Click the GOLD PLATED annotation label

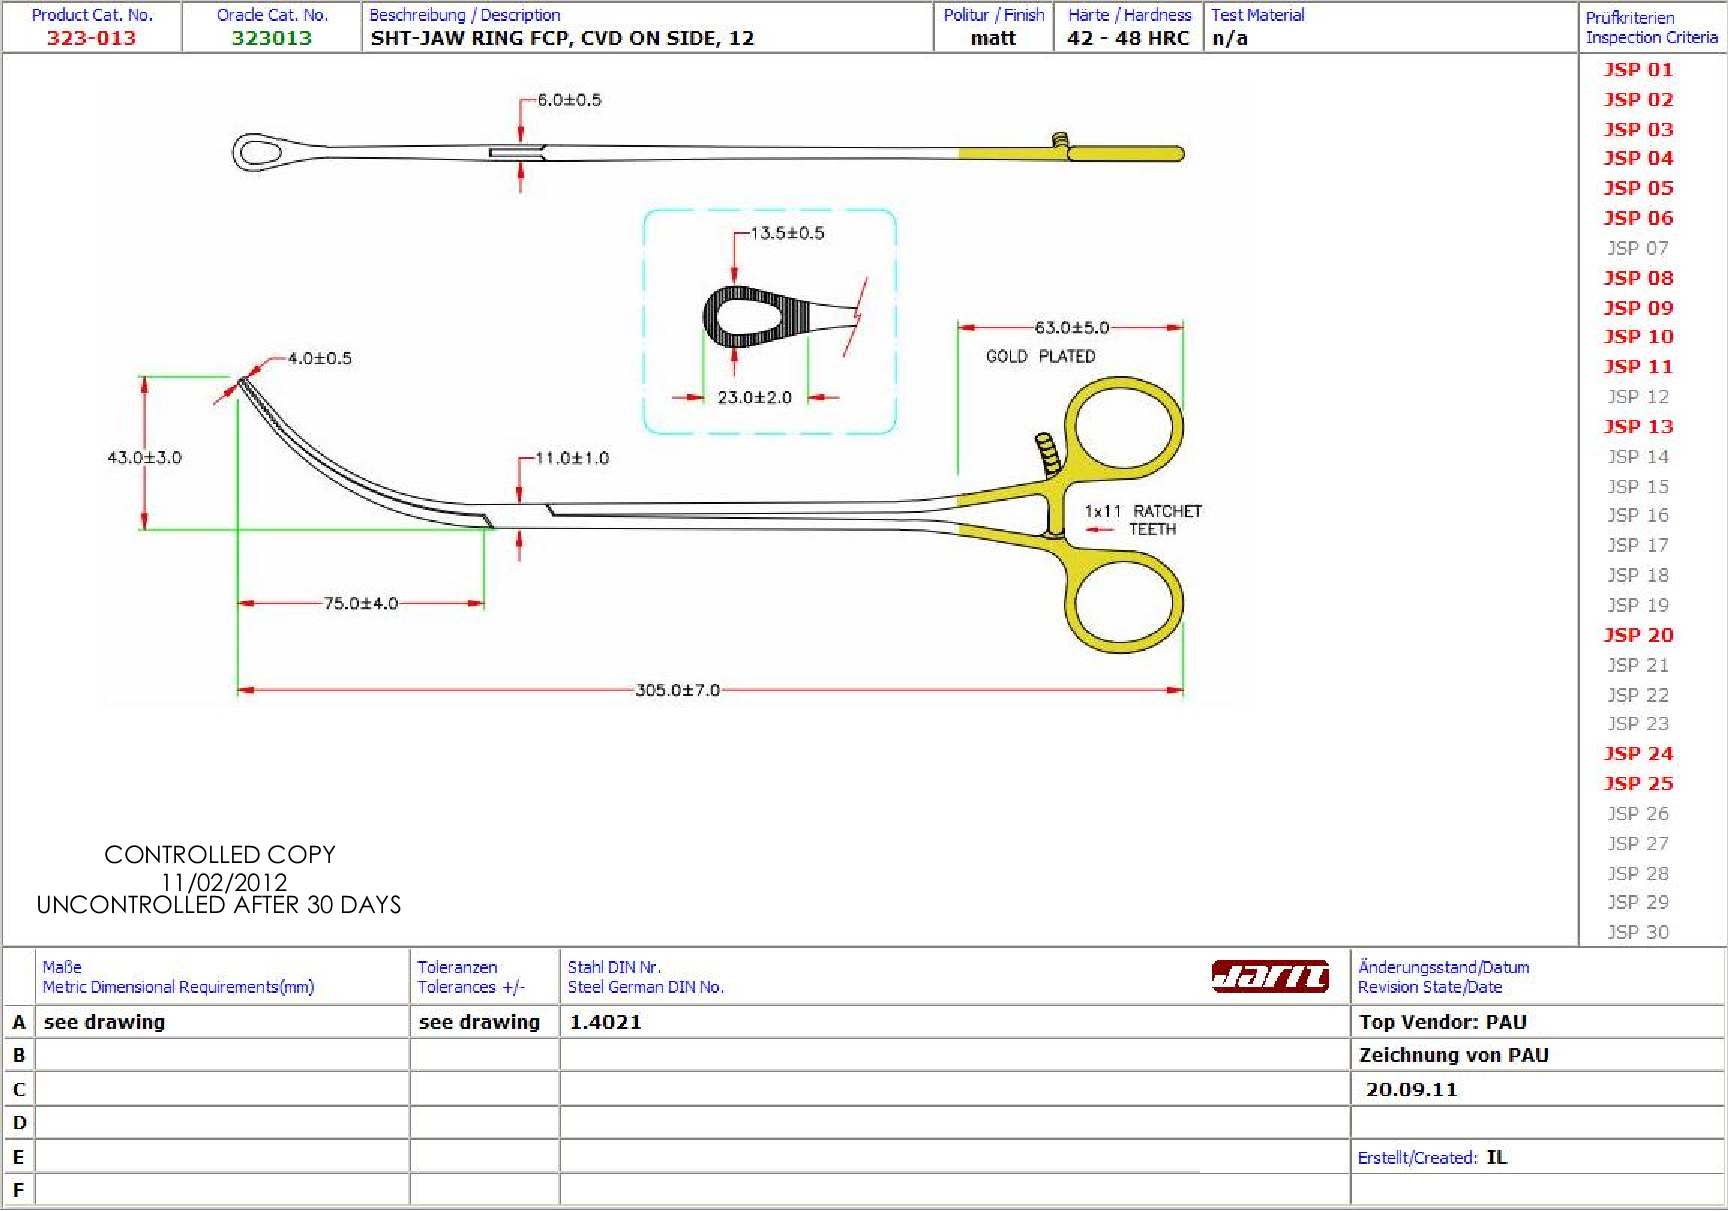tap(1040, 356)
